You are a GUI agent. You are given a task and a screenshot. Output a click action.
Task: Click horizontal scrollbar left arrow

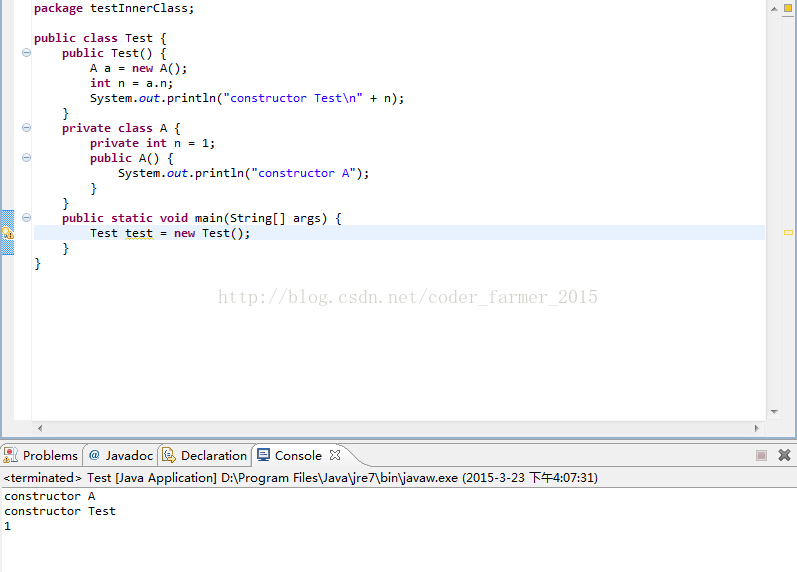click(x=40, y=429)
